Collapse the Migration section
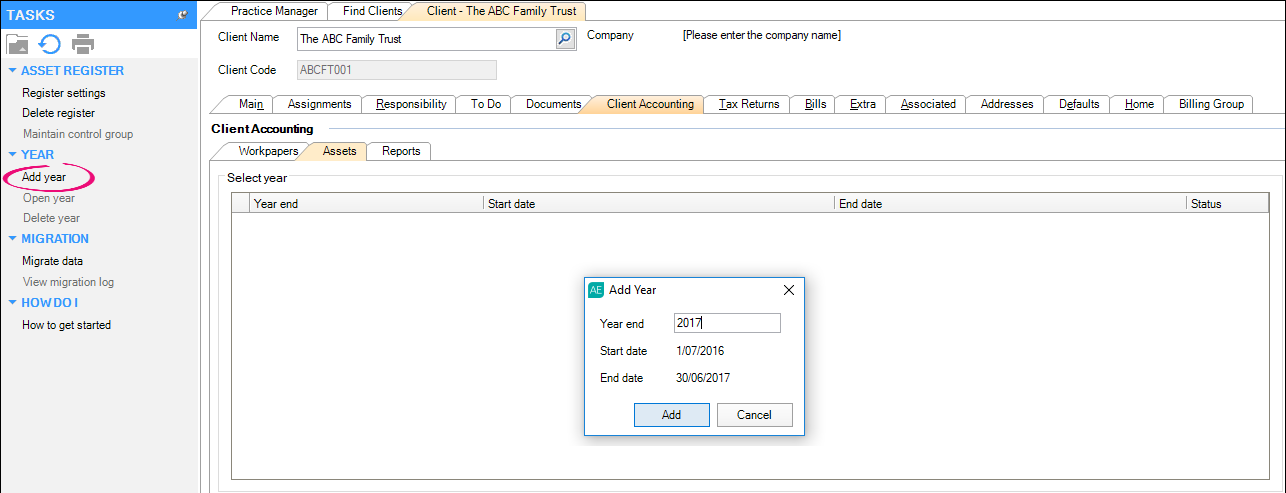This screenshot has width=1286, height=493. pos(13,239)
